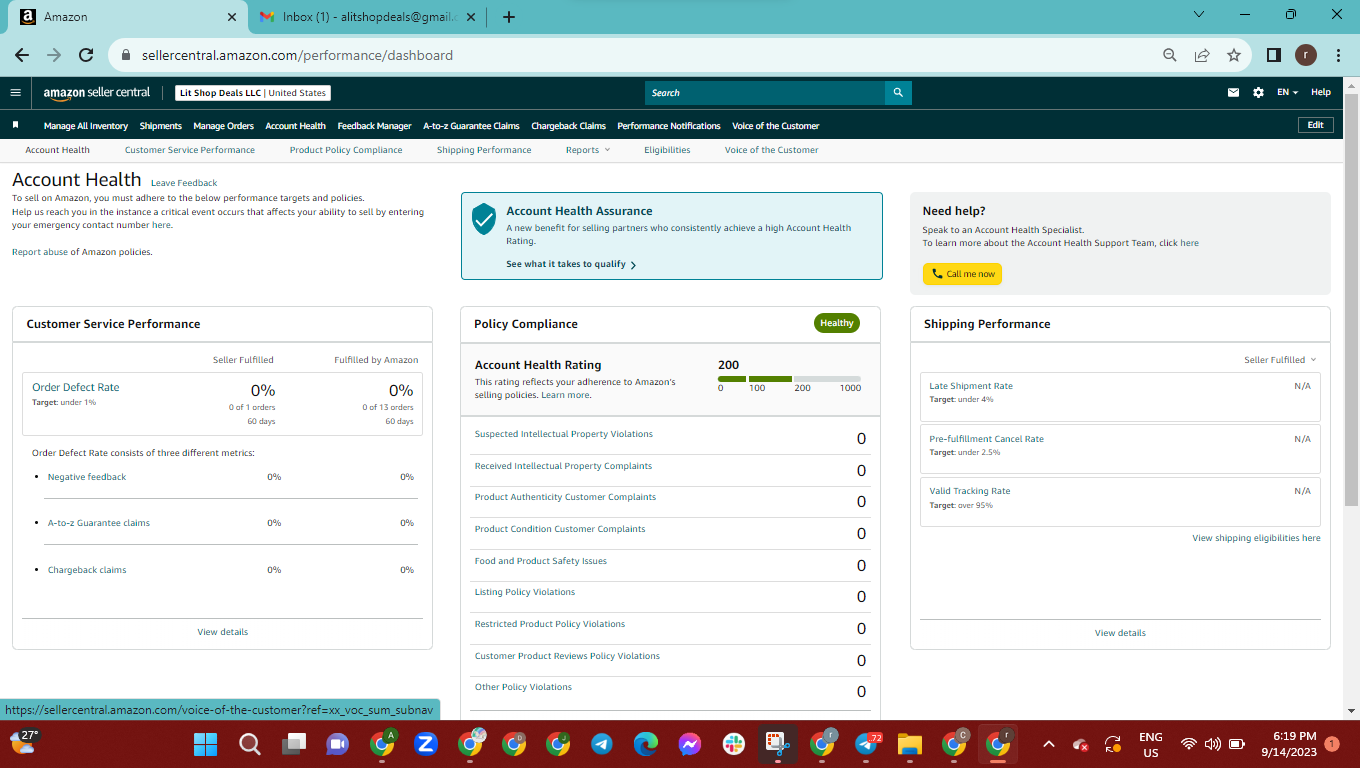Open the Shipping Performance tab
The height and width of the screenshot is (768, 1360).
[x=484, y=150]
